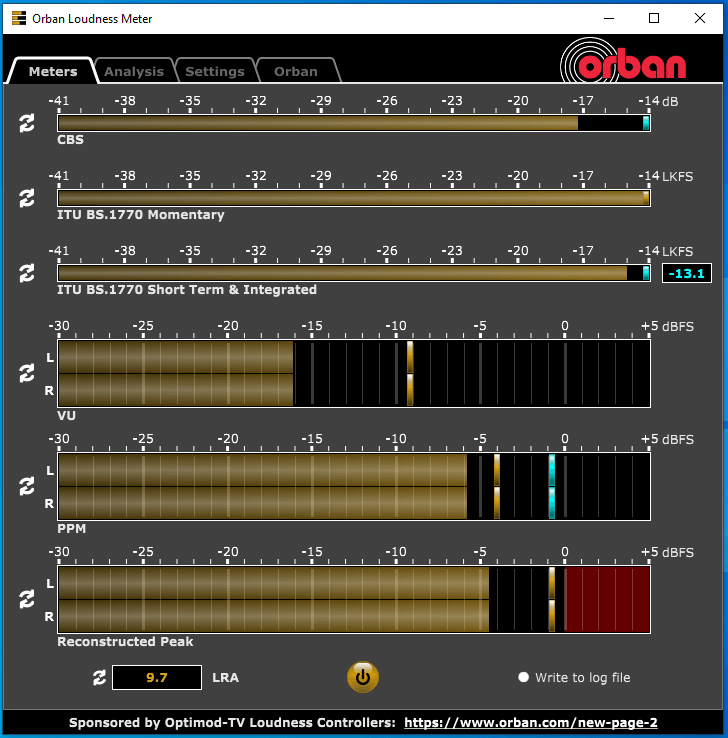The width and height of the screenshot is (728, 738).
Task: Click the app icon in title bar
Action: pyautogui.click(x=19, y=18)
